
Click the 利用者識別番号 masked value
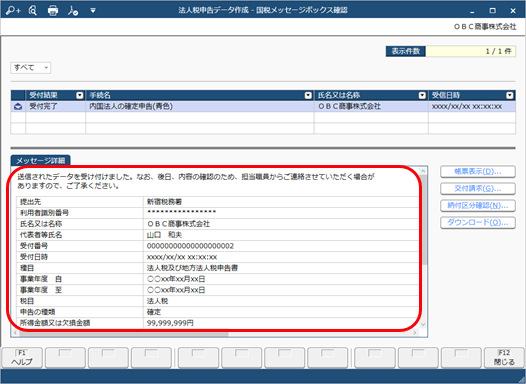coord(181,212)
